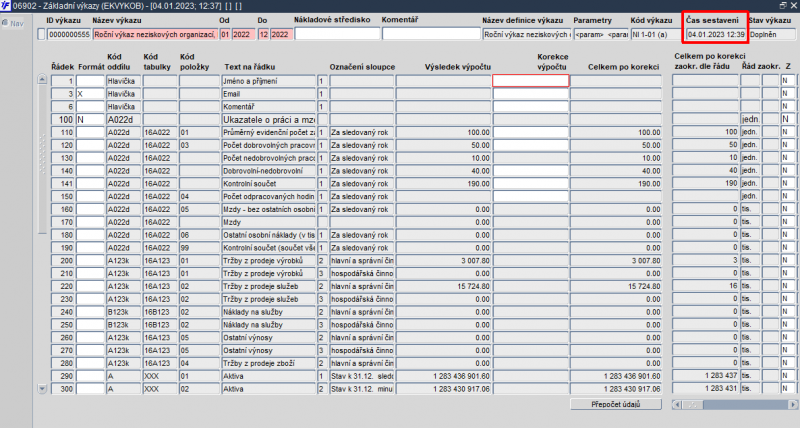This screenshot has width=800, height=428.
Task: Click the Formát cell N on row 100
Action: pos(90,119)
